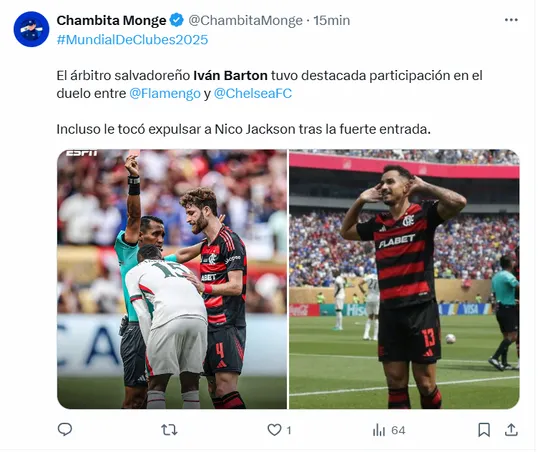Viewport: 538px width, 452px height.
Task: Open the three-dot more options menu
Action: pos(511,20)
